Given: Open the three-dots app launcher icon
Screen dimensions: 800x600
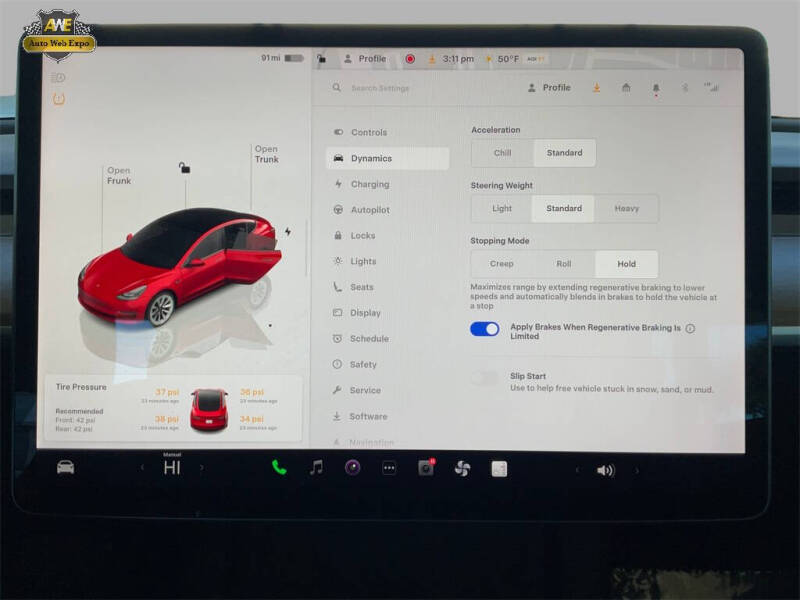Looking at the screenshot, I should click(x=387, y=466).
